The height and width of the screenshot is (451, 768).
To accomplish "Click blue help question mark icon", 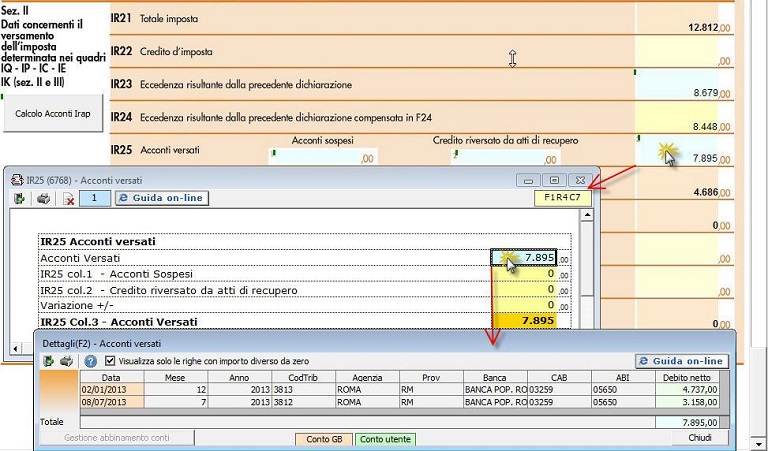I will [x=90, y=361].
